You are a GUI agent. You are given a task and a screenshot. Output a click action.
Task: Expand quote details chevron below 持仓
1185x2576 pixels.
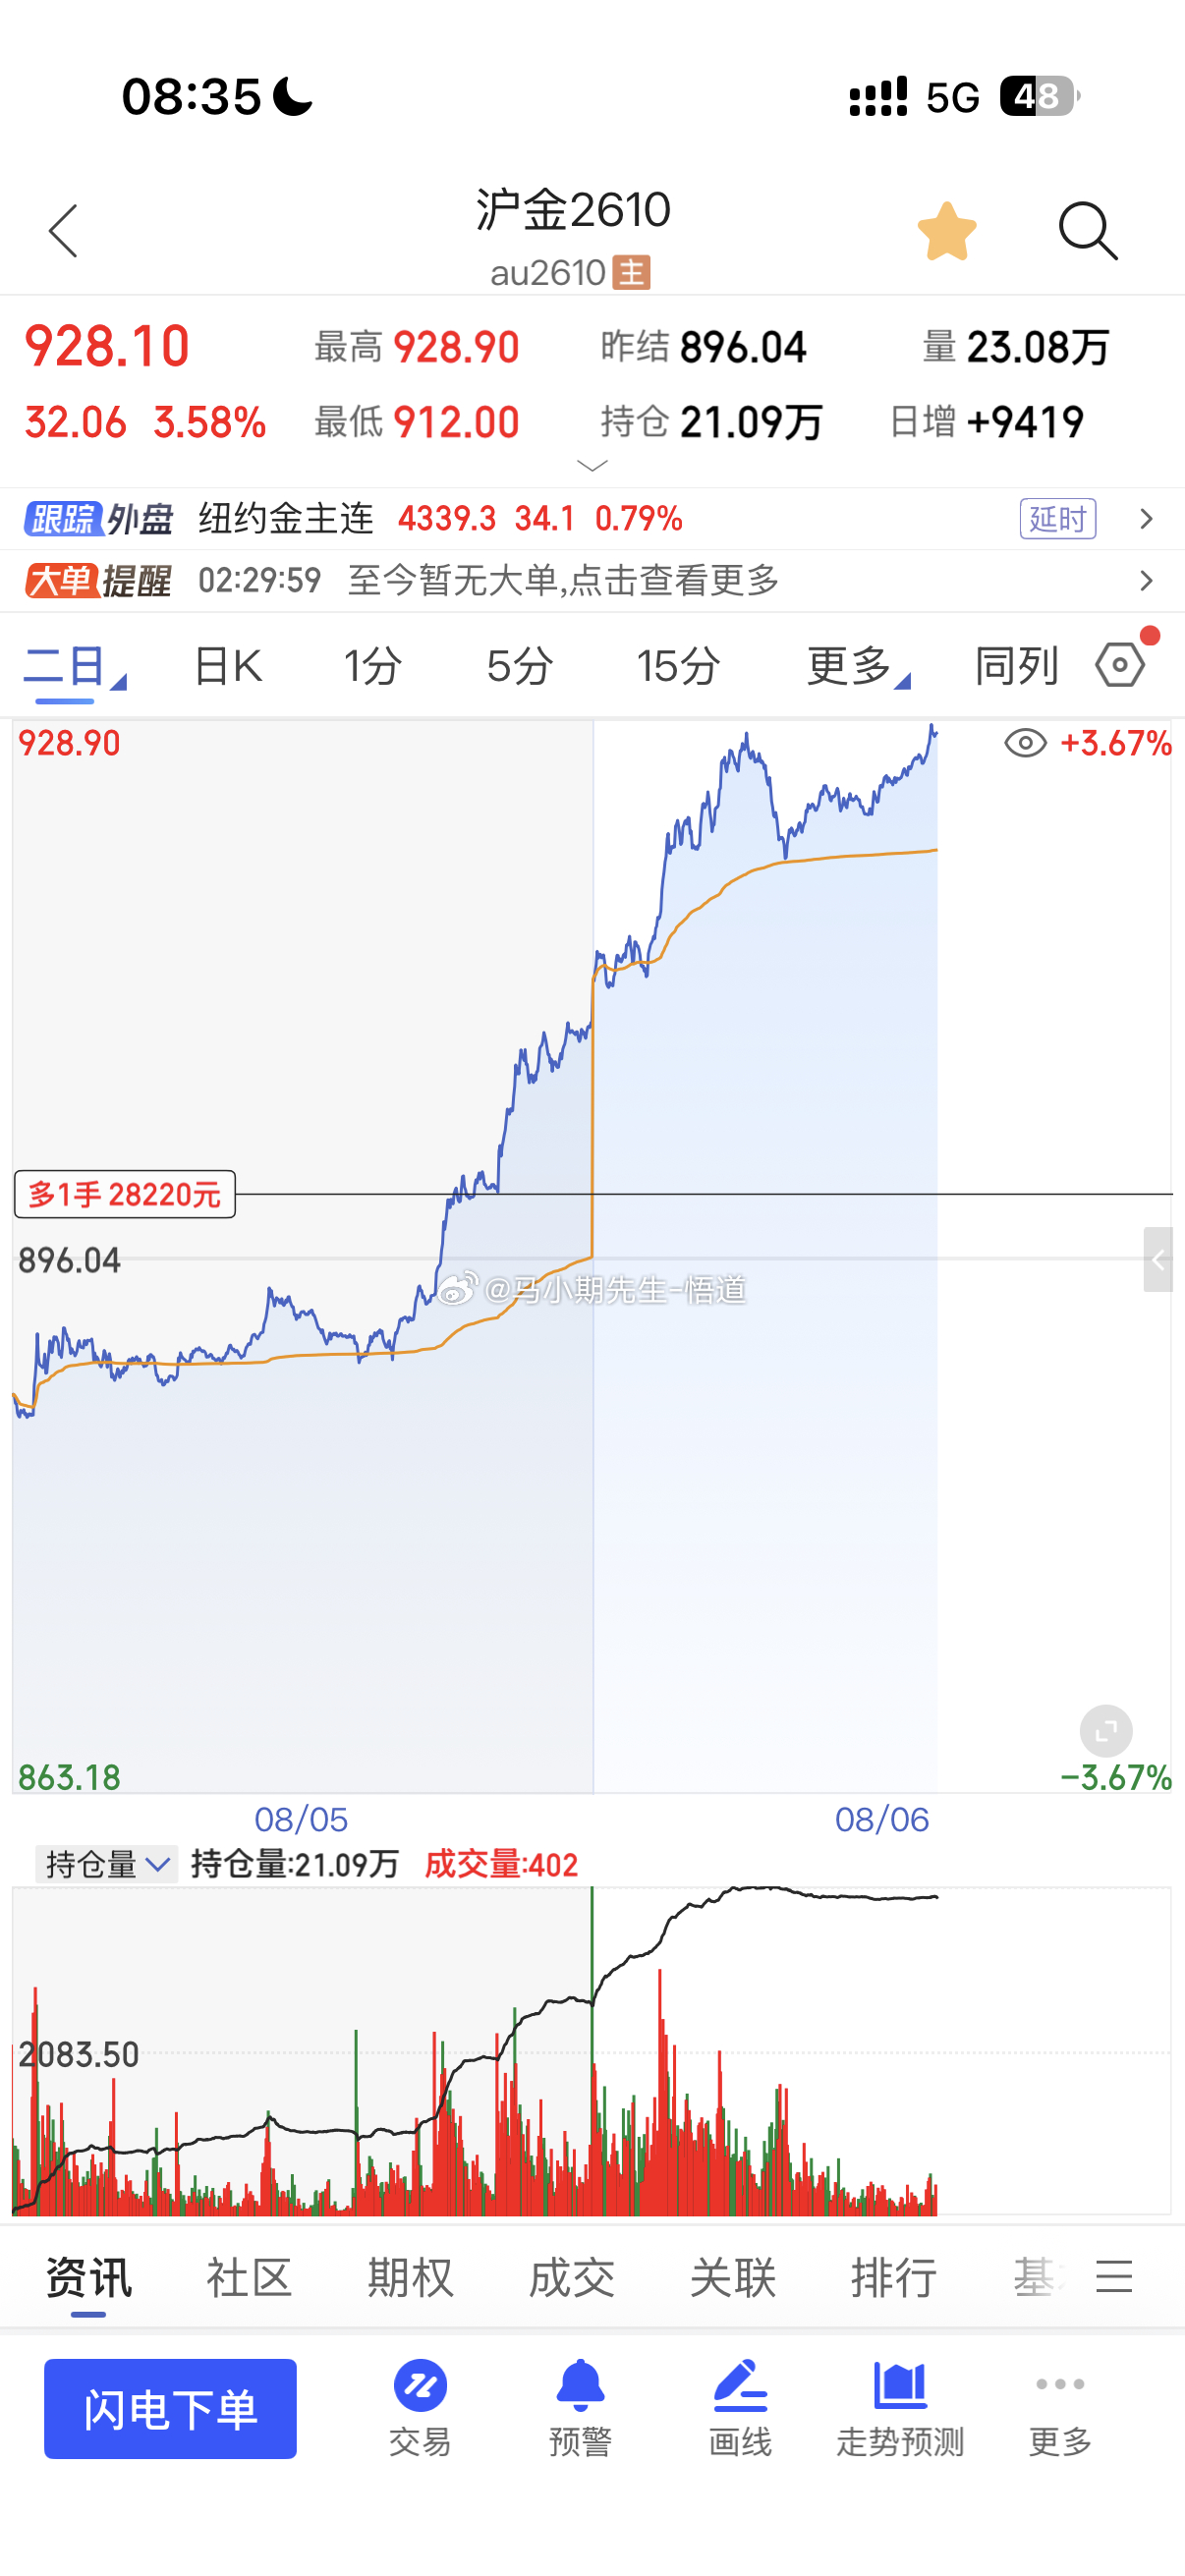593,466
